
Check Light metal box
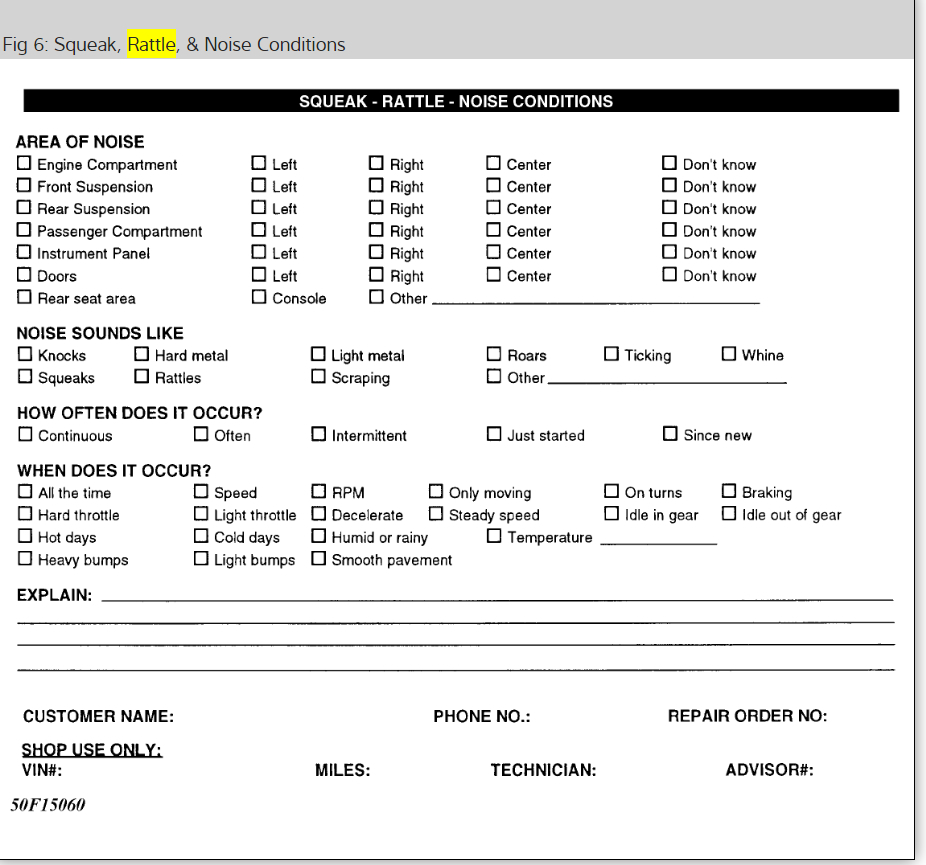(318, 354)
